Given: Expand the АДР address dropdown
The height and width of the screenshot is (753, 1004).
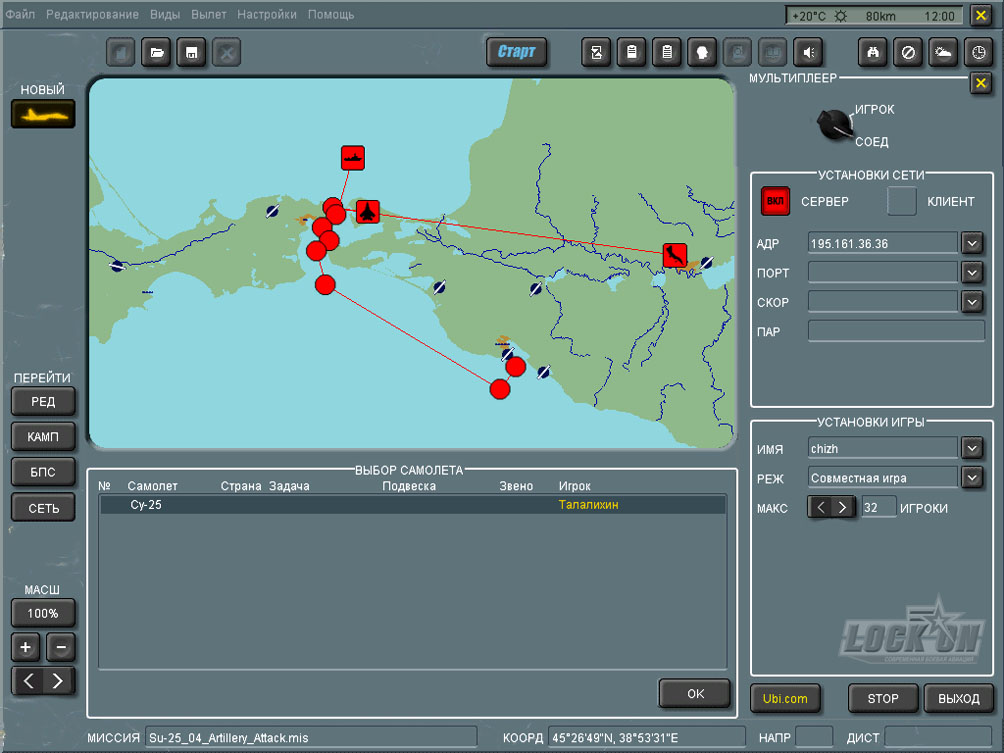Looking at the screenshot, I should tap(972, 243).
